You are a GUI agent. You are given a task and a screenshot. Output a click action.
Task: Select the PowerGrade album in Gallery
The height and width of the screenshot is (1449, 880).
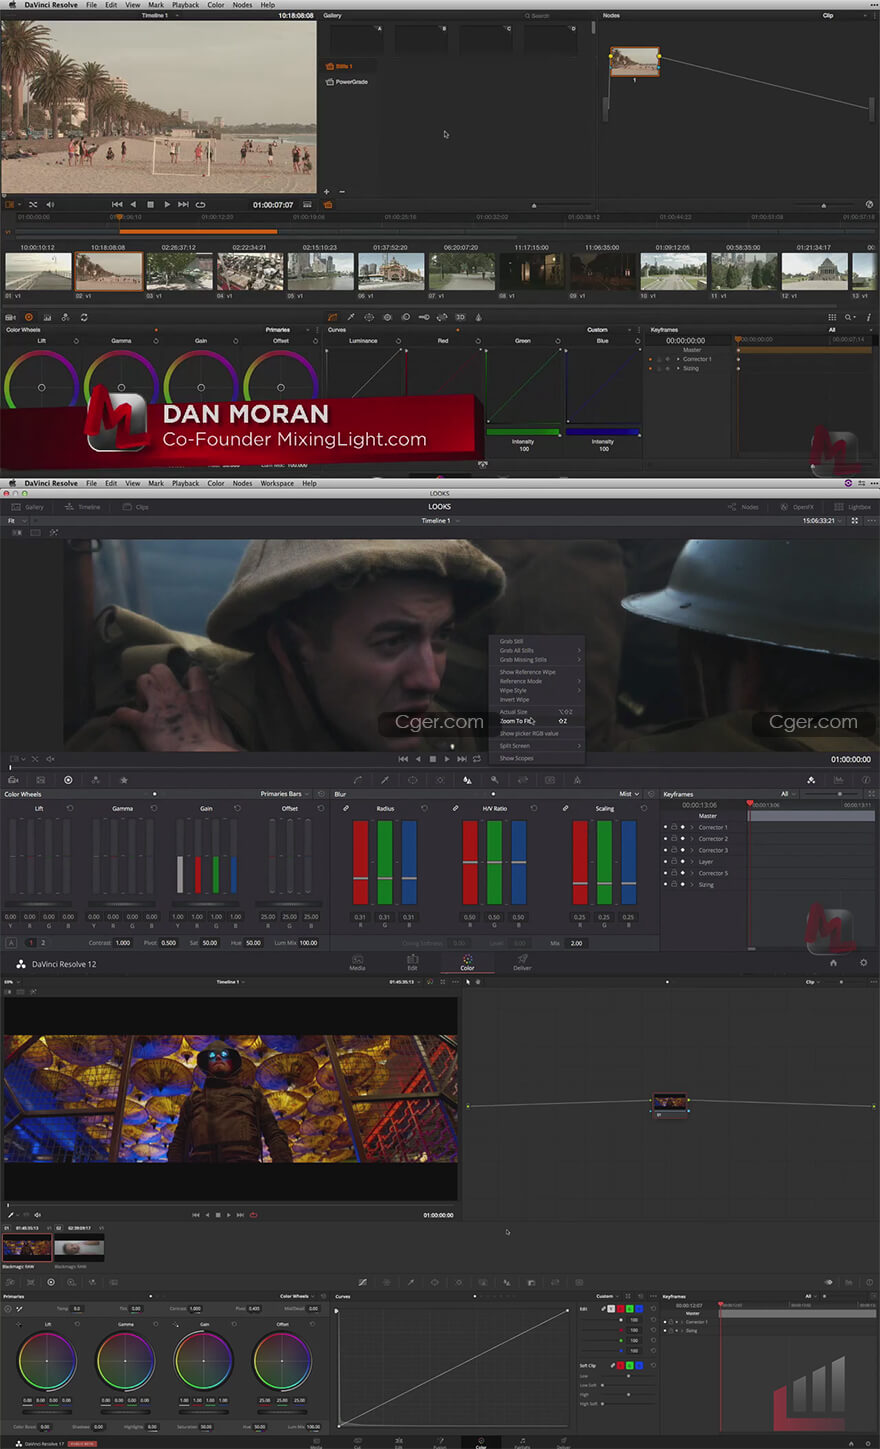pos(346,82)
